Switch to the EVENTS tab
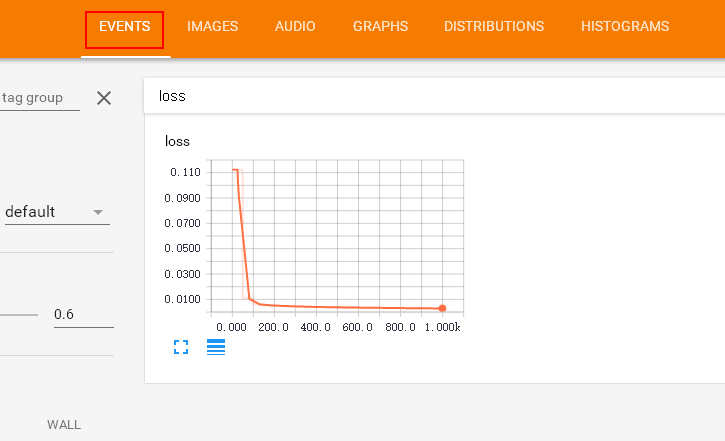 coord(124,27)
